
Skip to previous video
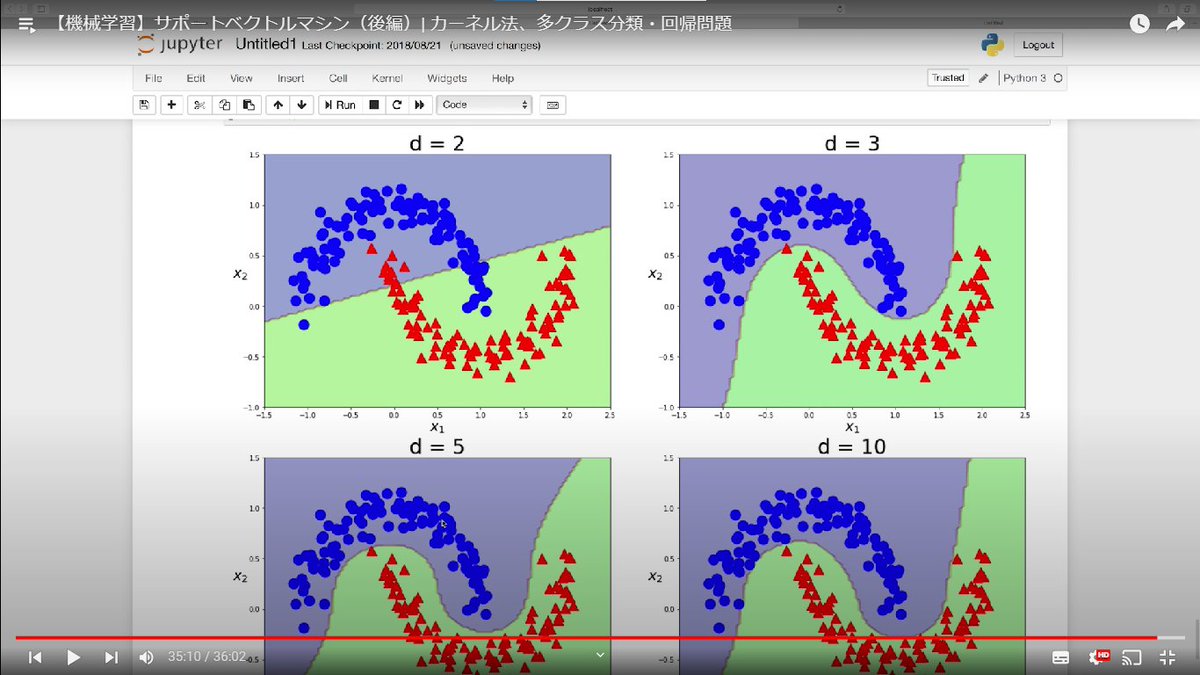(35, 657)
